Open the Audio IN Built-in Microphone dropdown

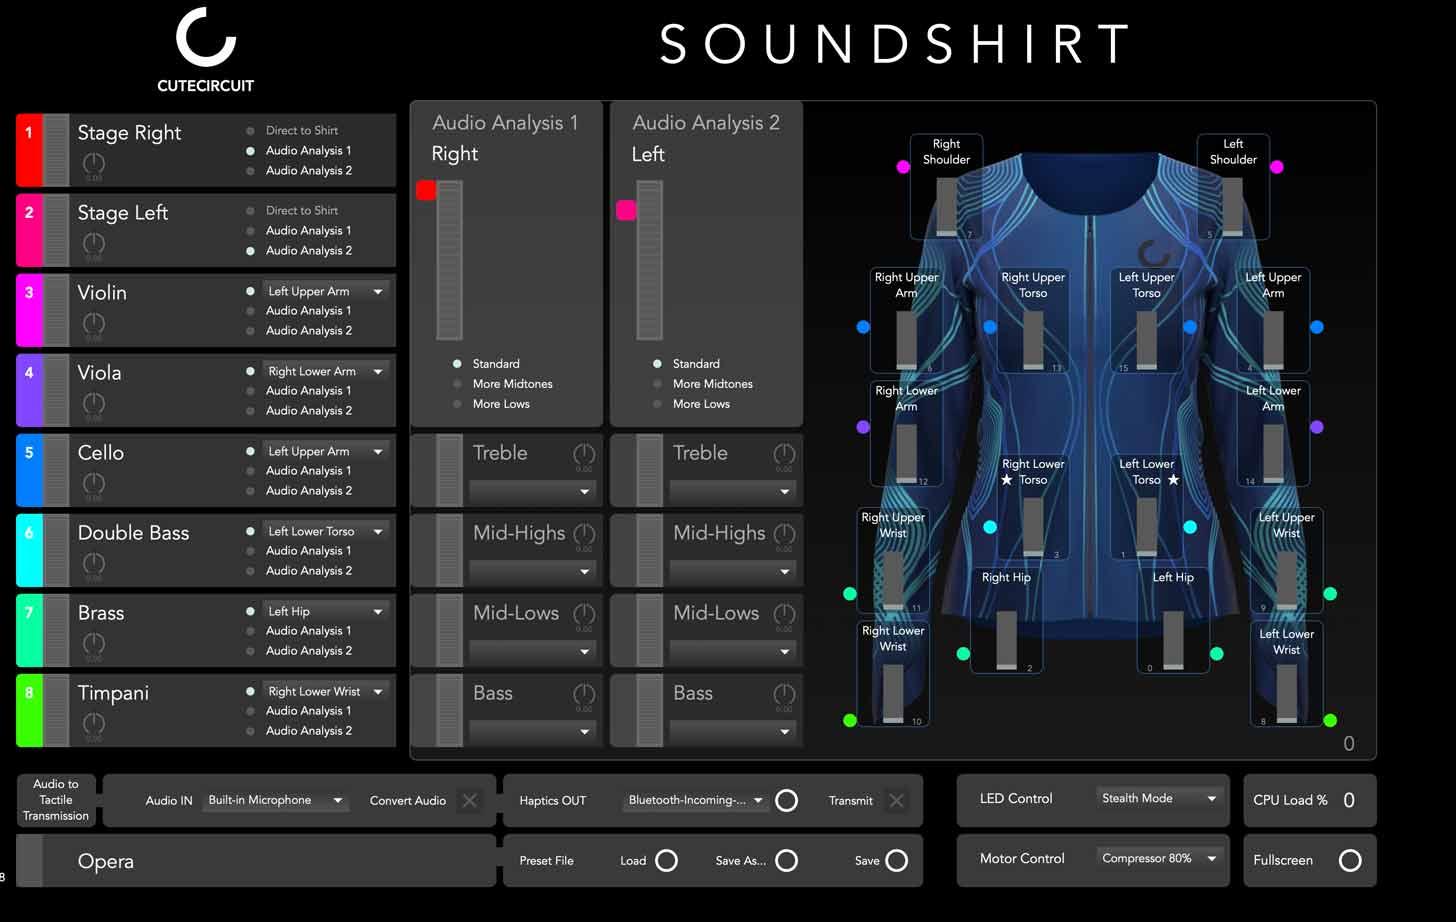275,800
